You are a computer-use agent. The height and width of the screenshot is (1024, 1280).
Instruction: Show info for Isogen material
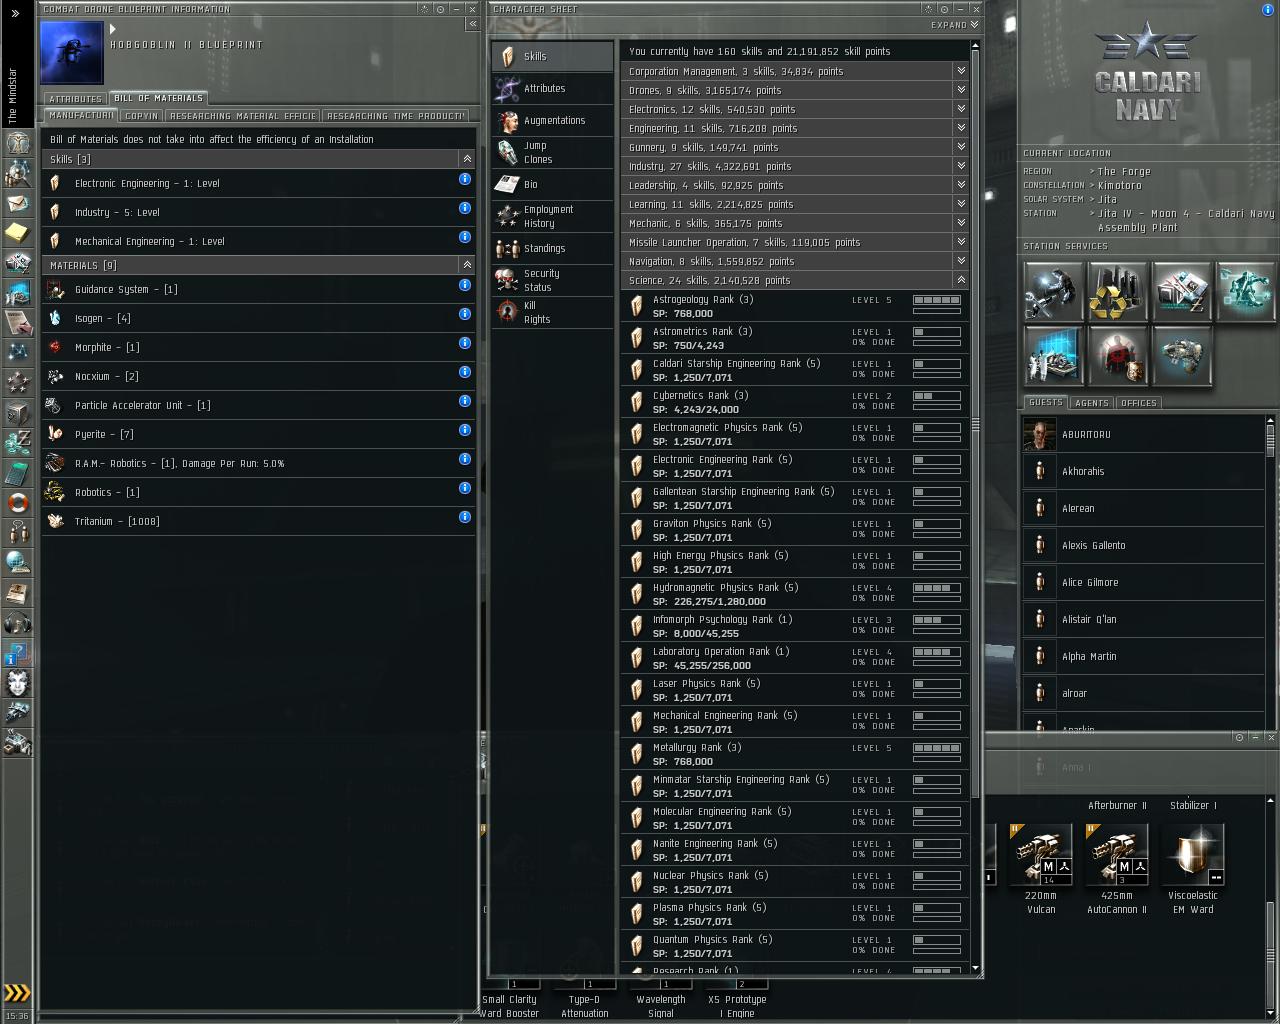[465, 314]
